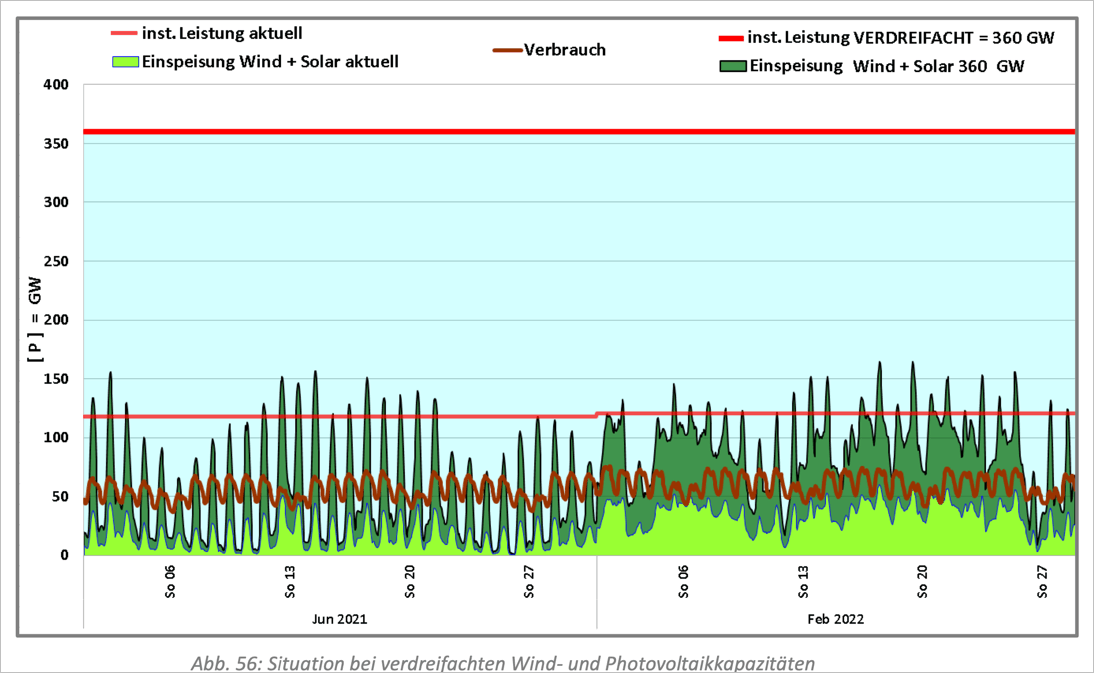Screen dimensions: 1094x673
Task: Click the y-axis value 350
Action: (x=56, y=144)
